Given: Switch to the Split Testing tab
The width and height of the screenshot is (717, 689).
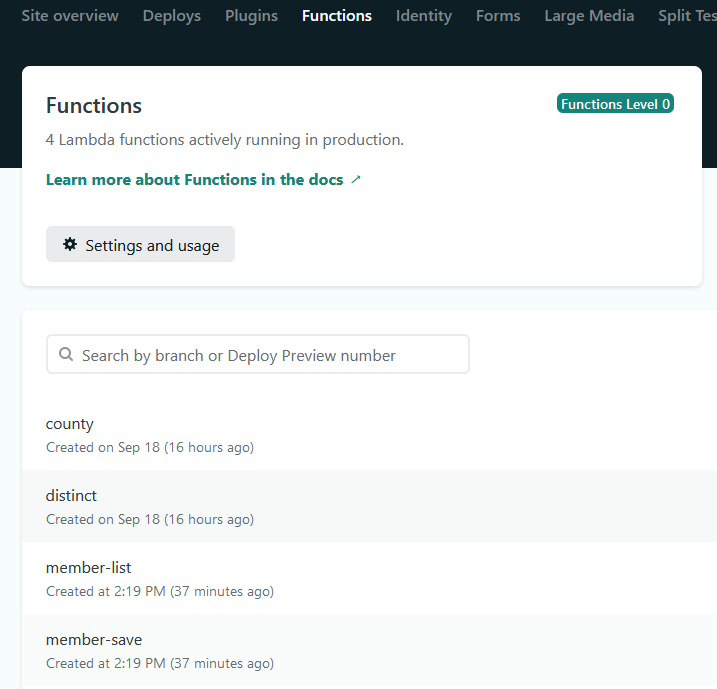Looking at the screenshot, I should (687, 16).
